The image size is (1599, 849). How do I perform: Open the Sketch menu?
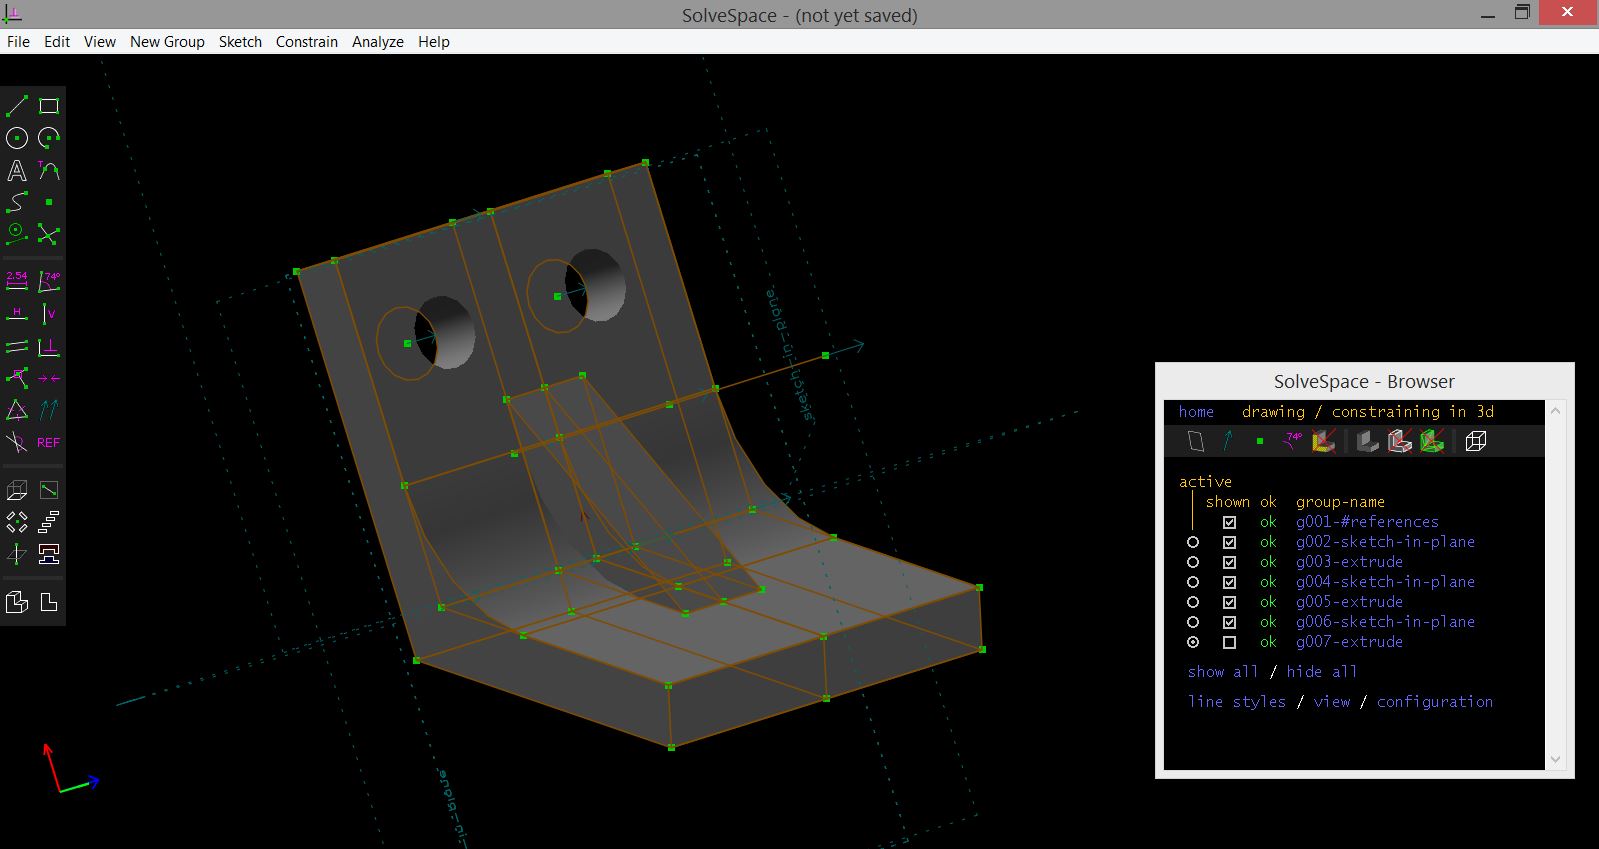point(240,42)
